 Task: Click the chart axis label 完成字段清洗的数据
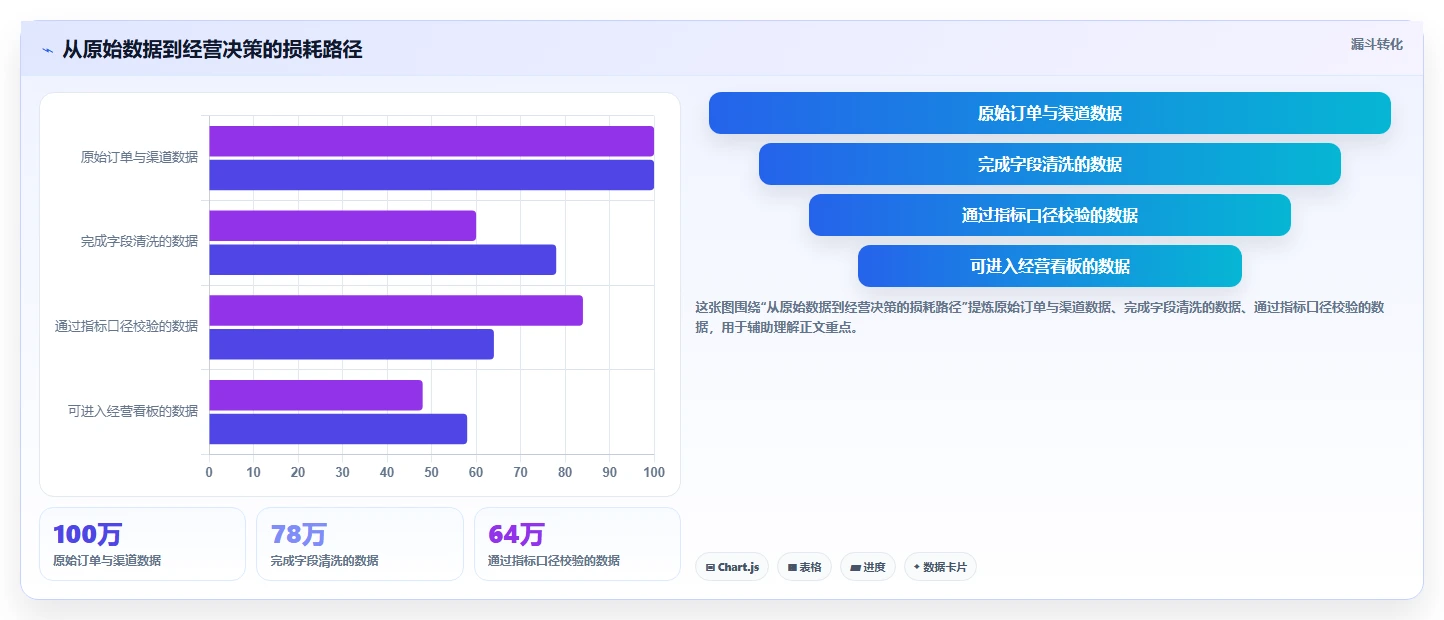point(139,242)
